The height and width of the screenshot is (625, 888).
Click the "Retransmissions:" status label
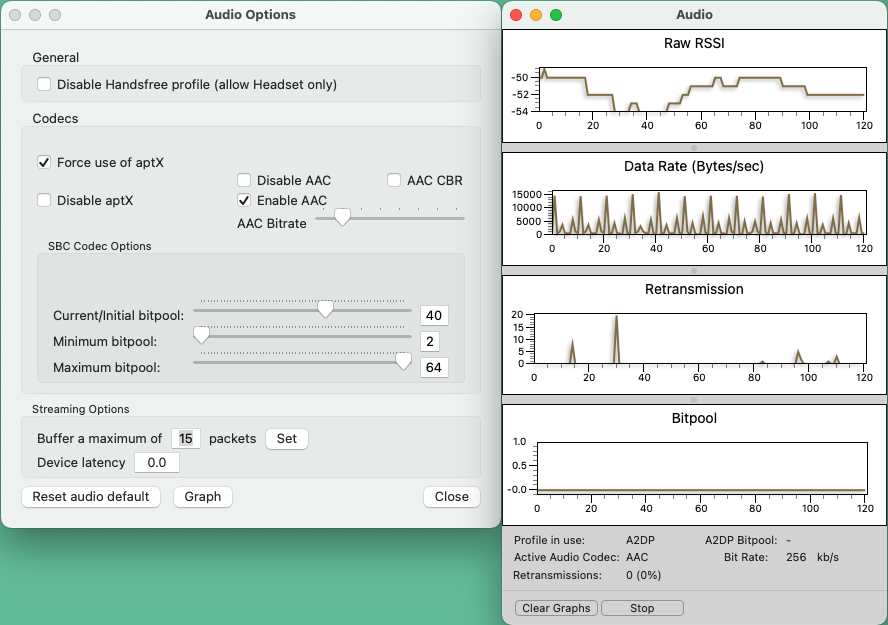point(557,575)
